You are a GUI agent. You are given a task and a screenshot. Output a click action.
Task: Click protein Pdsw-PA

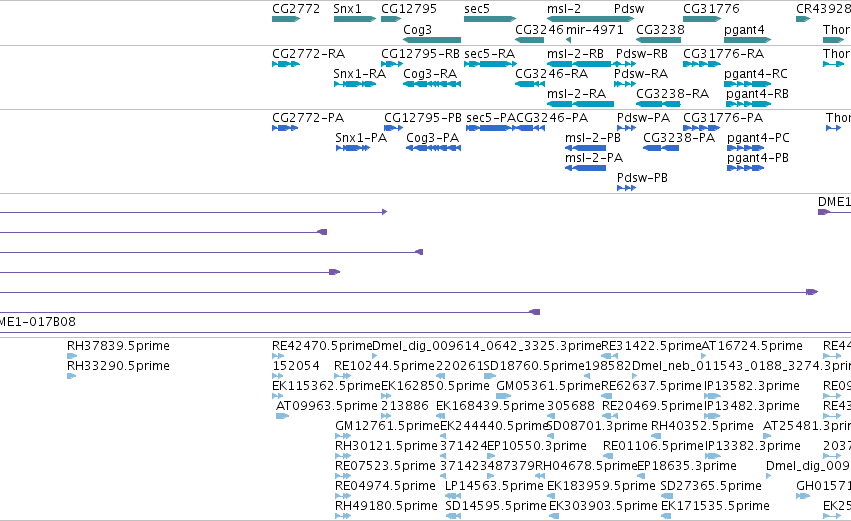click(626, 128)
